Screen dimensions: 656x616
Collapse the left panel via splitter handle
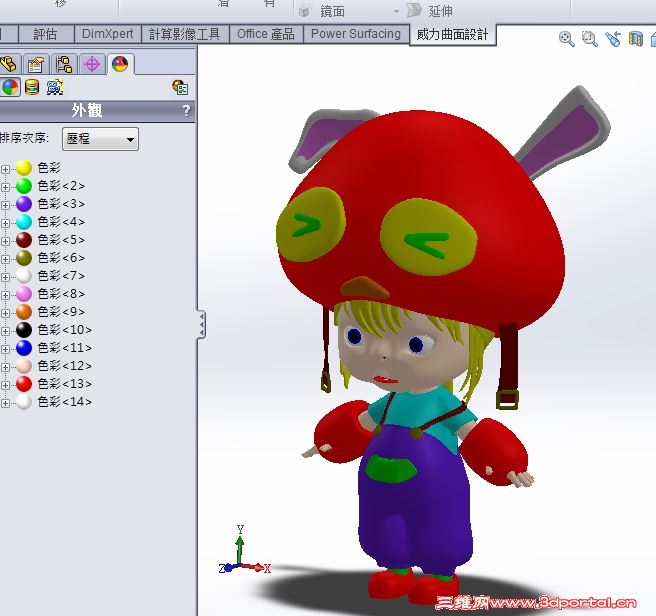201,324
